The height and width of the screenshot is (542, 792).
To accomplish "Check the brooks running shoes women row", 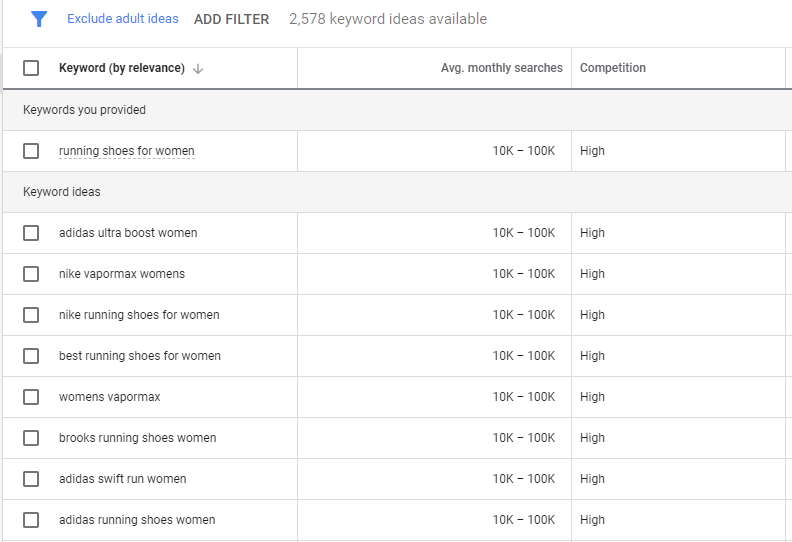I will tap(31, 437).
